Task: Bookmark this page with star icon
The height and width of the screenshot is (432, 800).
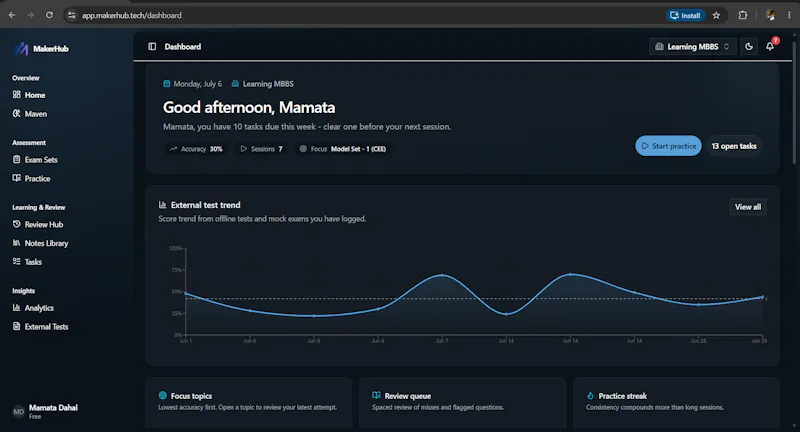Action: [x=716, y=15]
